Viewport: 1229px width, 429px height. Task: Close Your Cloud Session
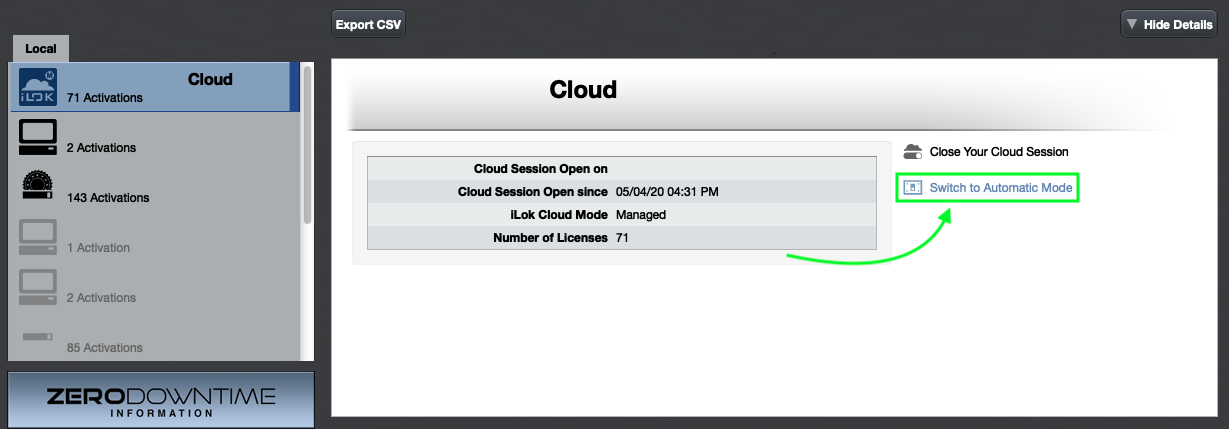tap(998, 152)
